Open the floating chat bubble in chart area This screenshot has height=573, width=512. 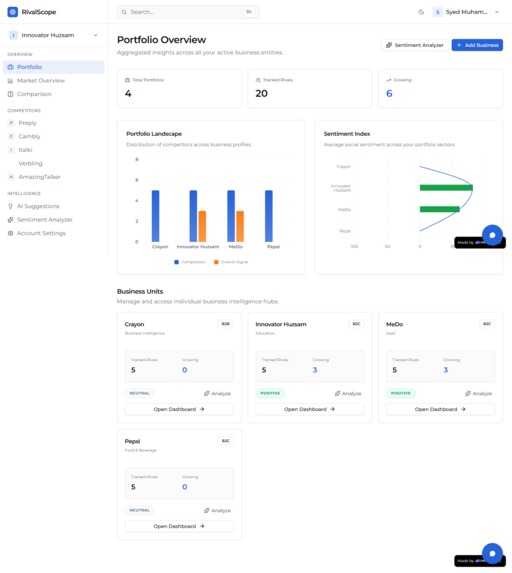pyautogui.click(x=492, y=235)
